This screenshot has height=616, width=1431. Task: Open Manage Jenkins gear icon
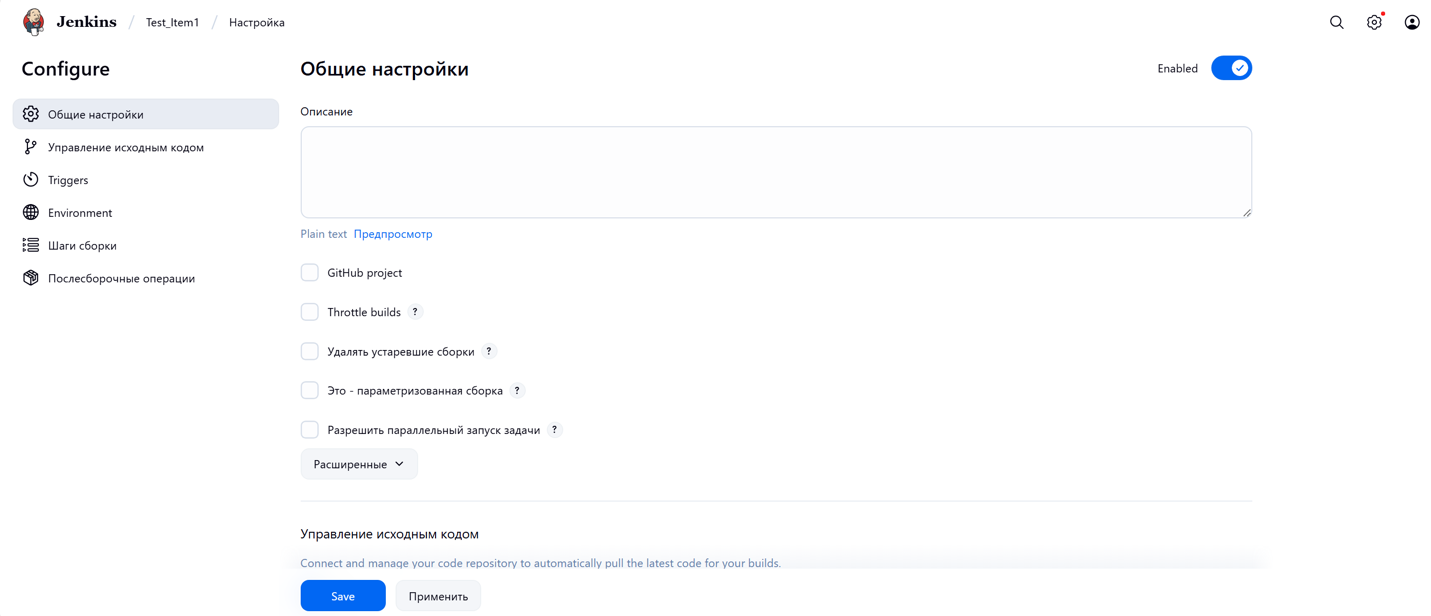[x=1374, y=22]
